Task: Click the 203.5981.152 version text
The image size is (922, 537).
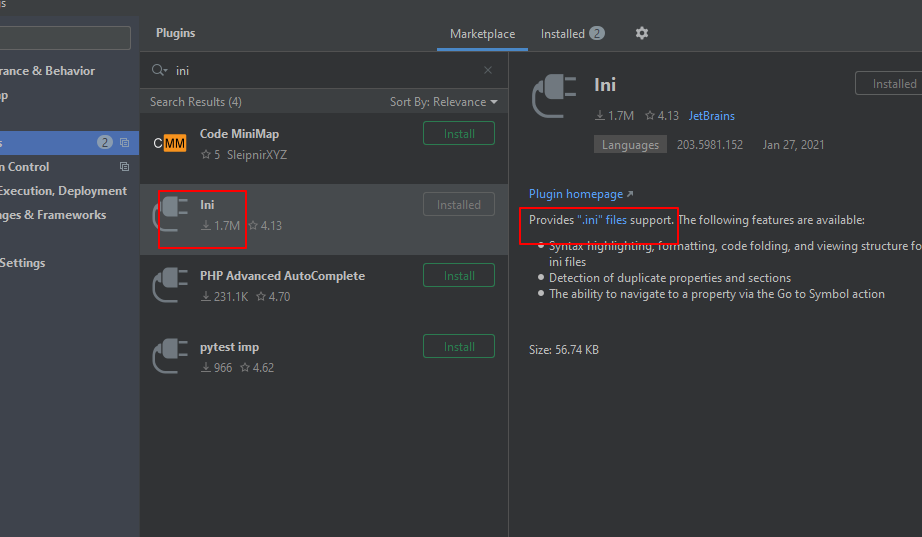Action: point(710,145)
